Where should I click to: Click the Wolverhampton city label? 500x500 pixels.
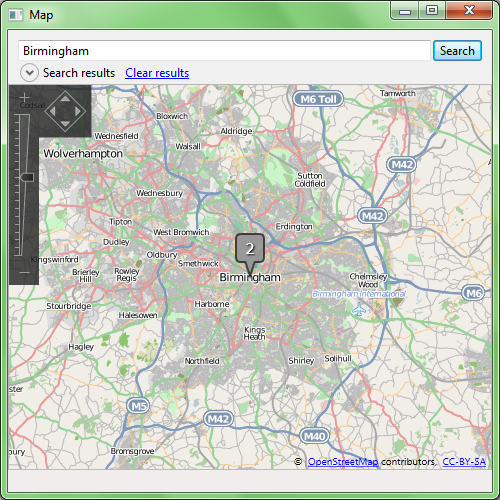click(83, 154)
